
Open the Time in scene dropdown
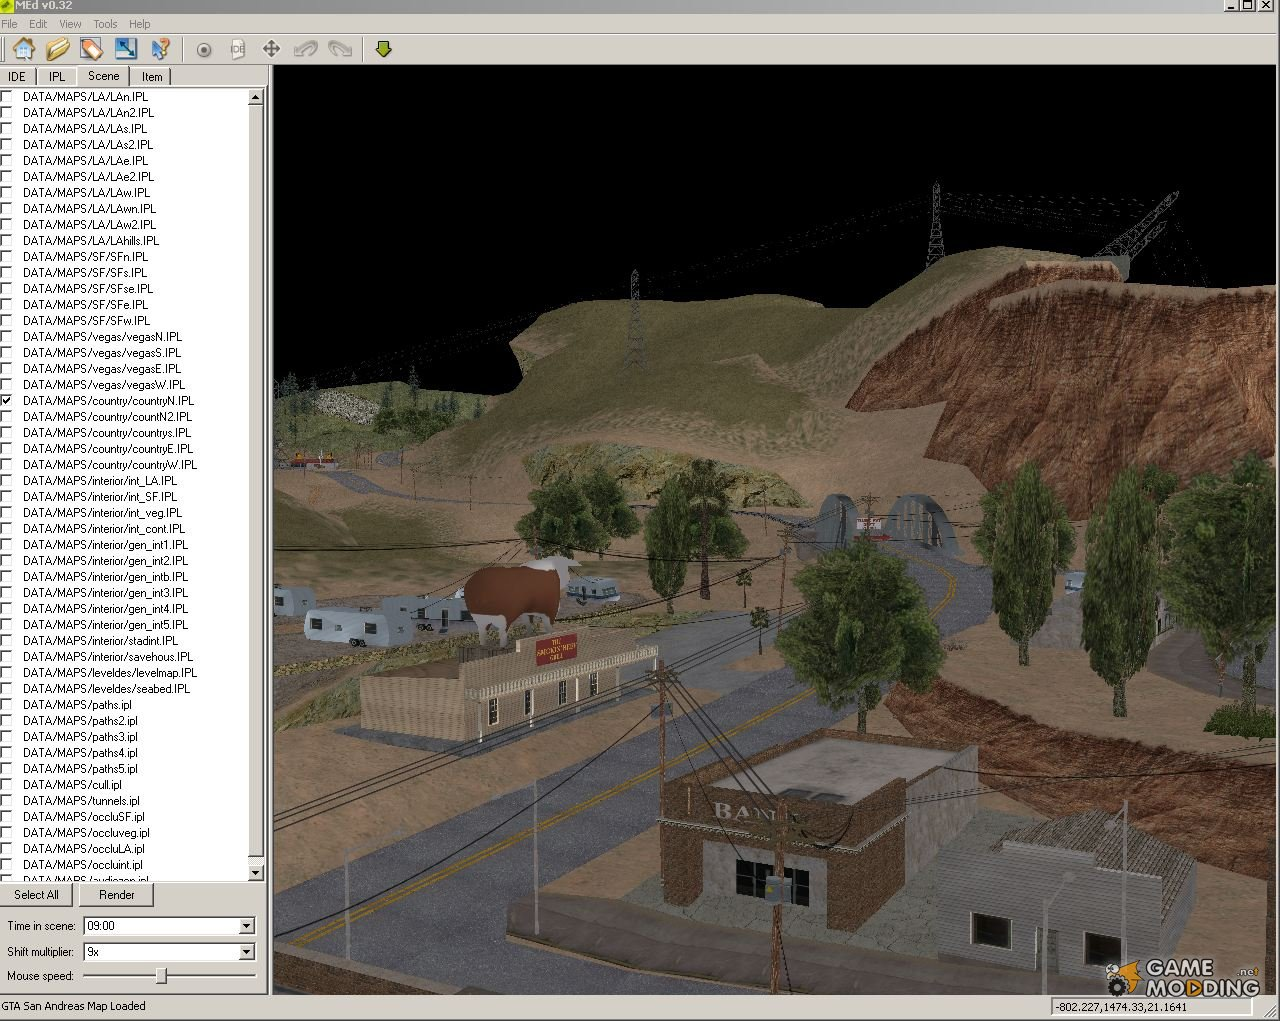point(246,926)
